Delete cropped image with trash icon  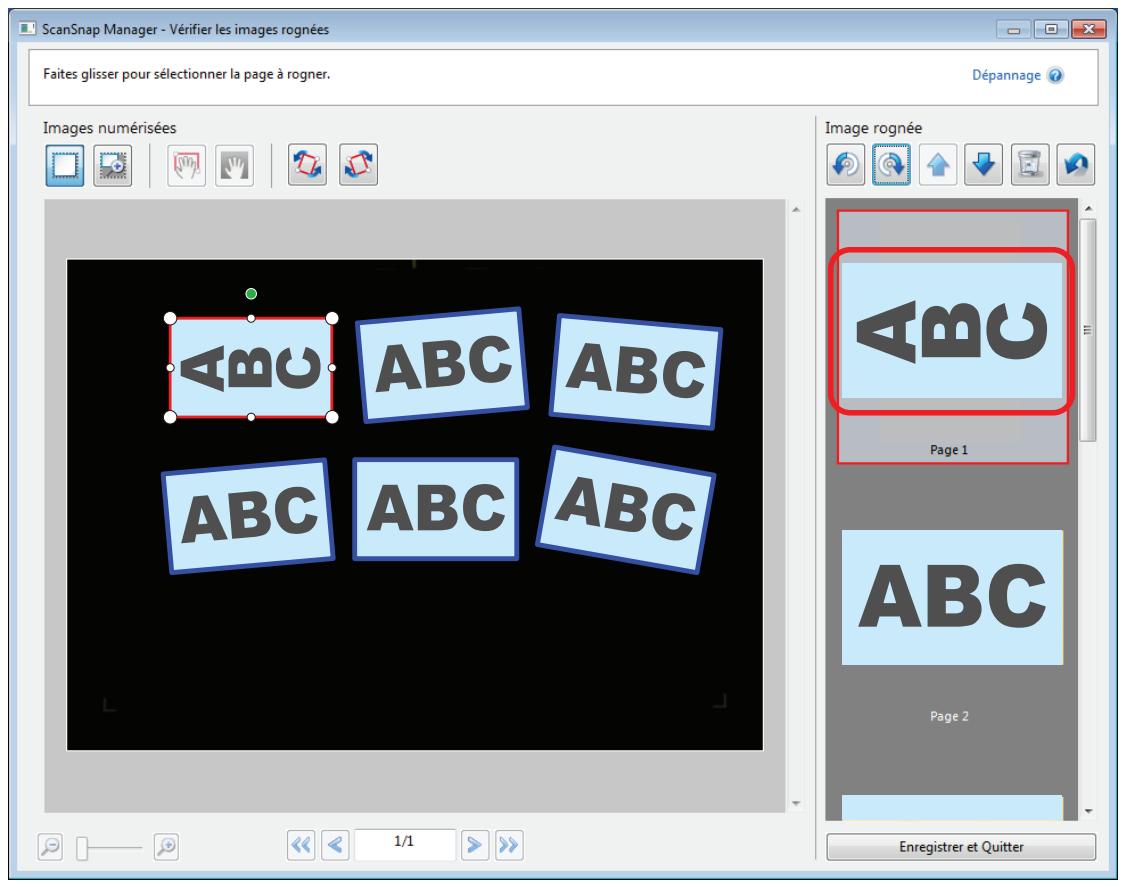(1030, 165)
